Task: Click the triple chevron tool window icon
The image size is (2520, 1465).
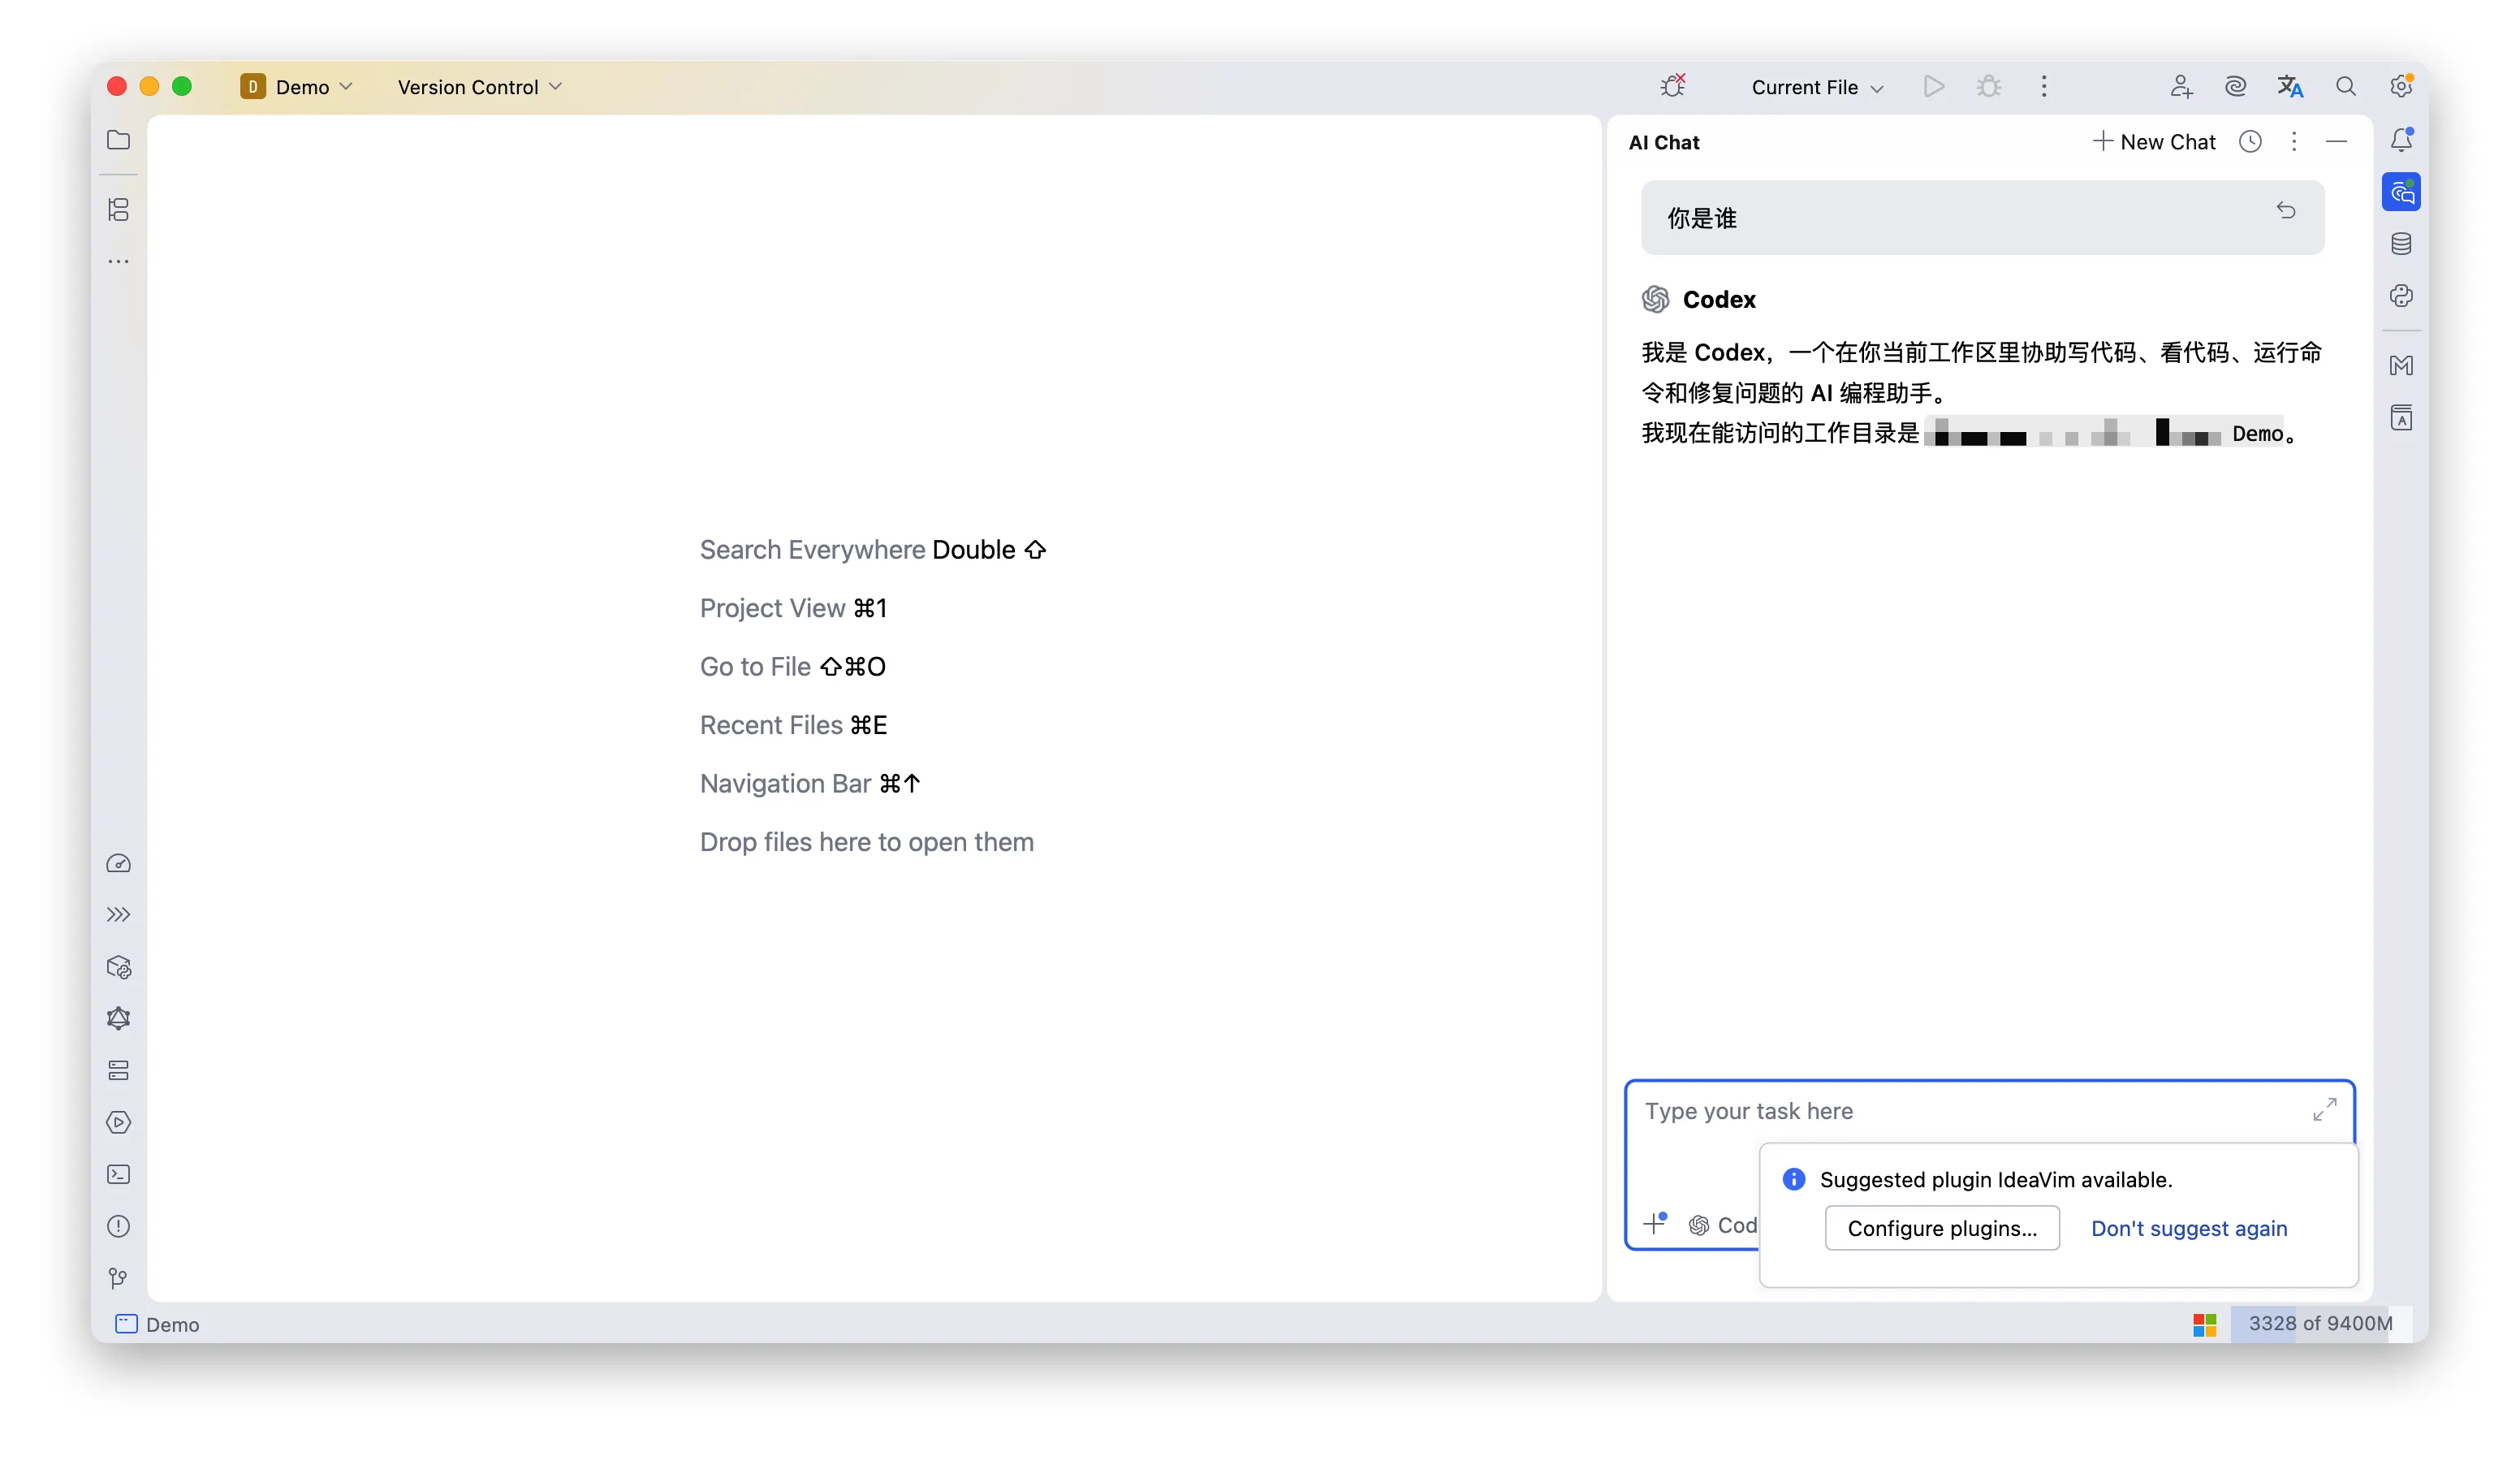Action: 118,915
